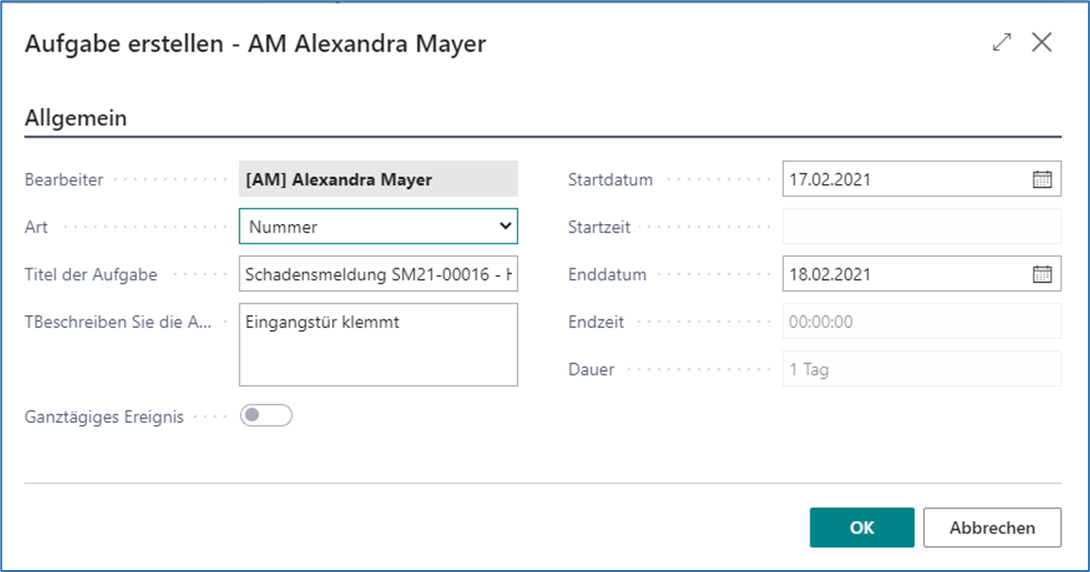This screenshot has height=572, width=1090.
Task: Toggle the Ganztägiges Ereignis switch
Action: click(266, 416)
